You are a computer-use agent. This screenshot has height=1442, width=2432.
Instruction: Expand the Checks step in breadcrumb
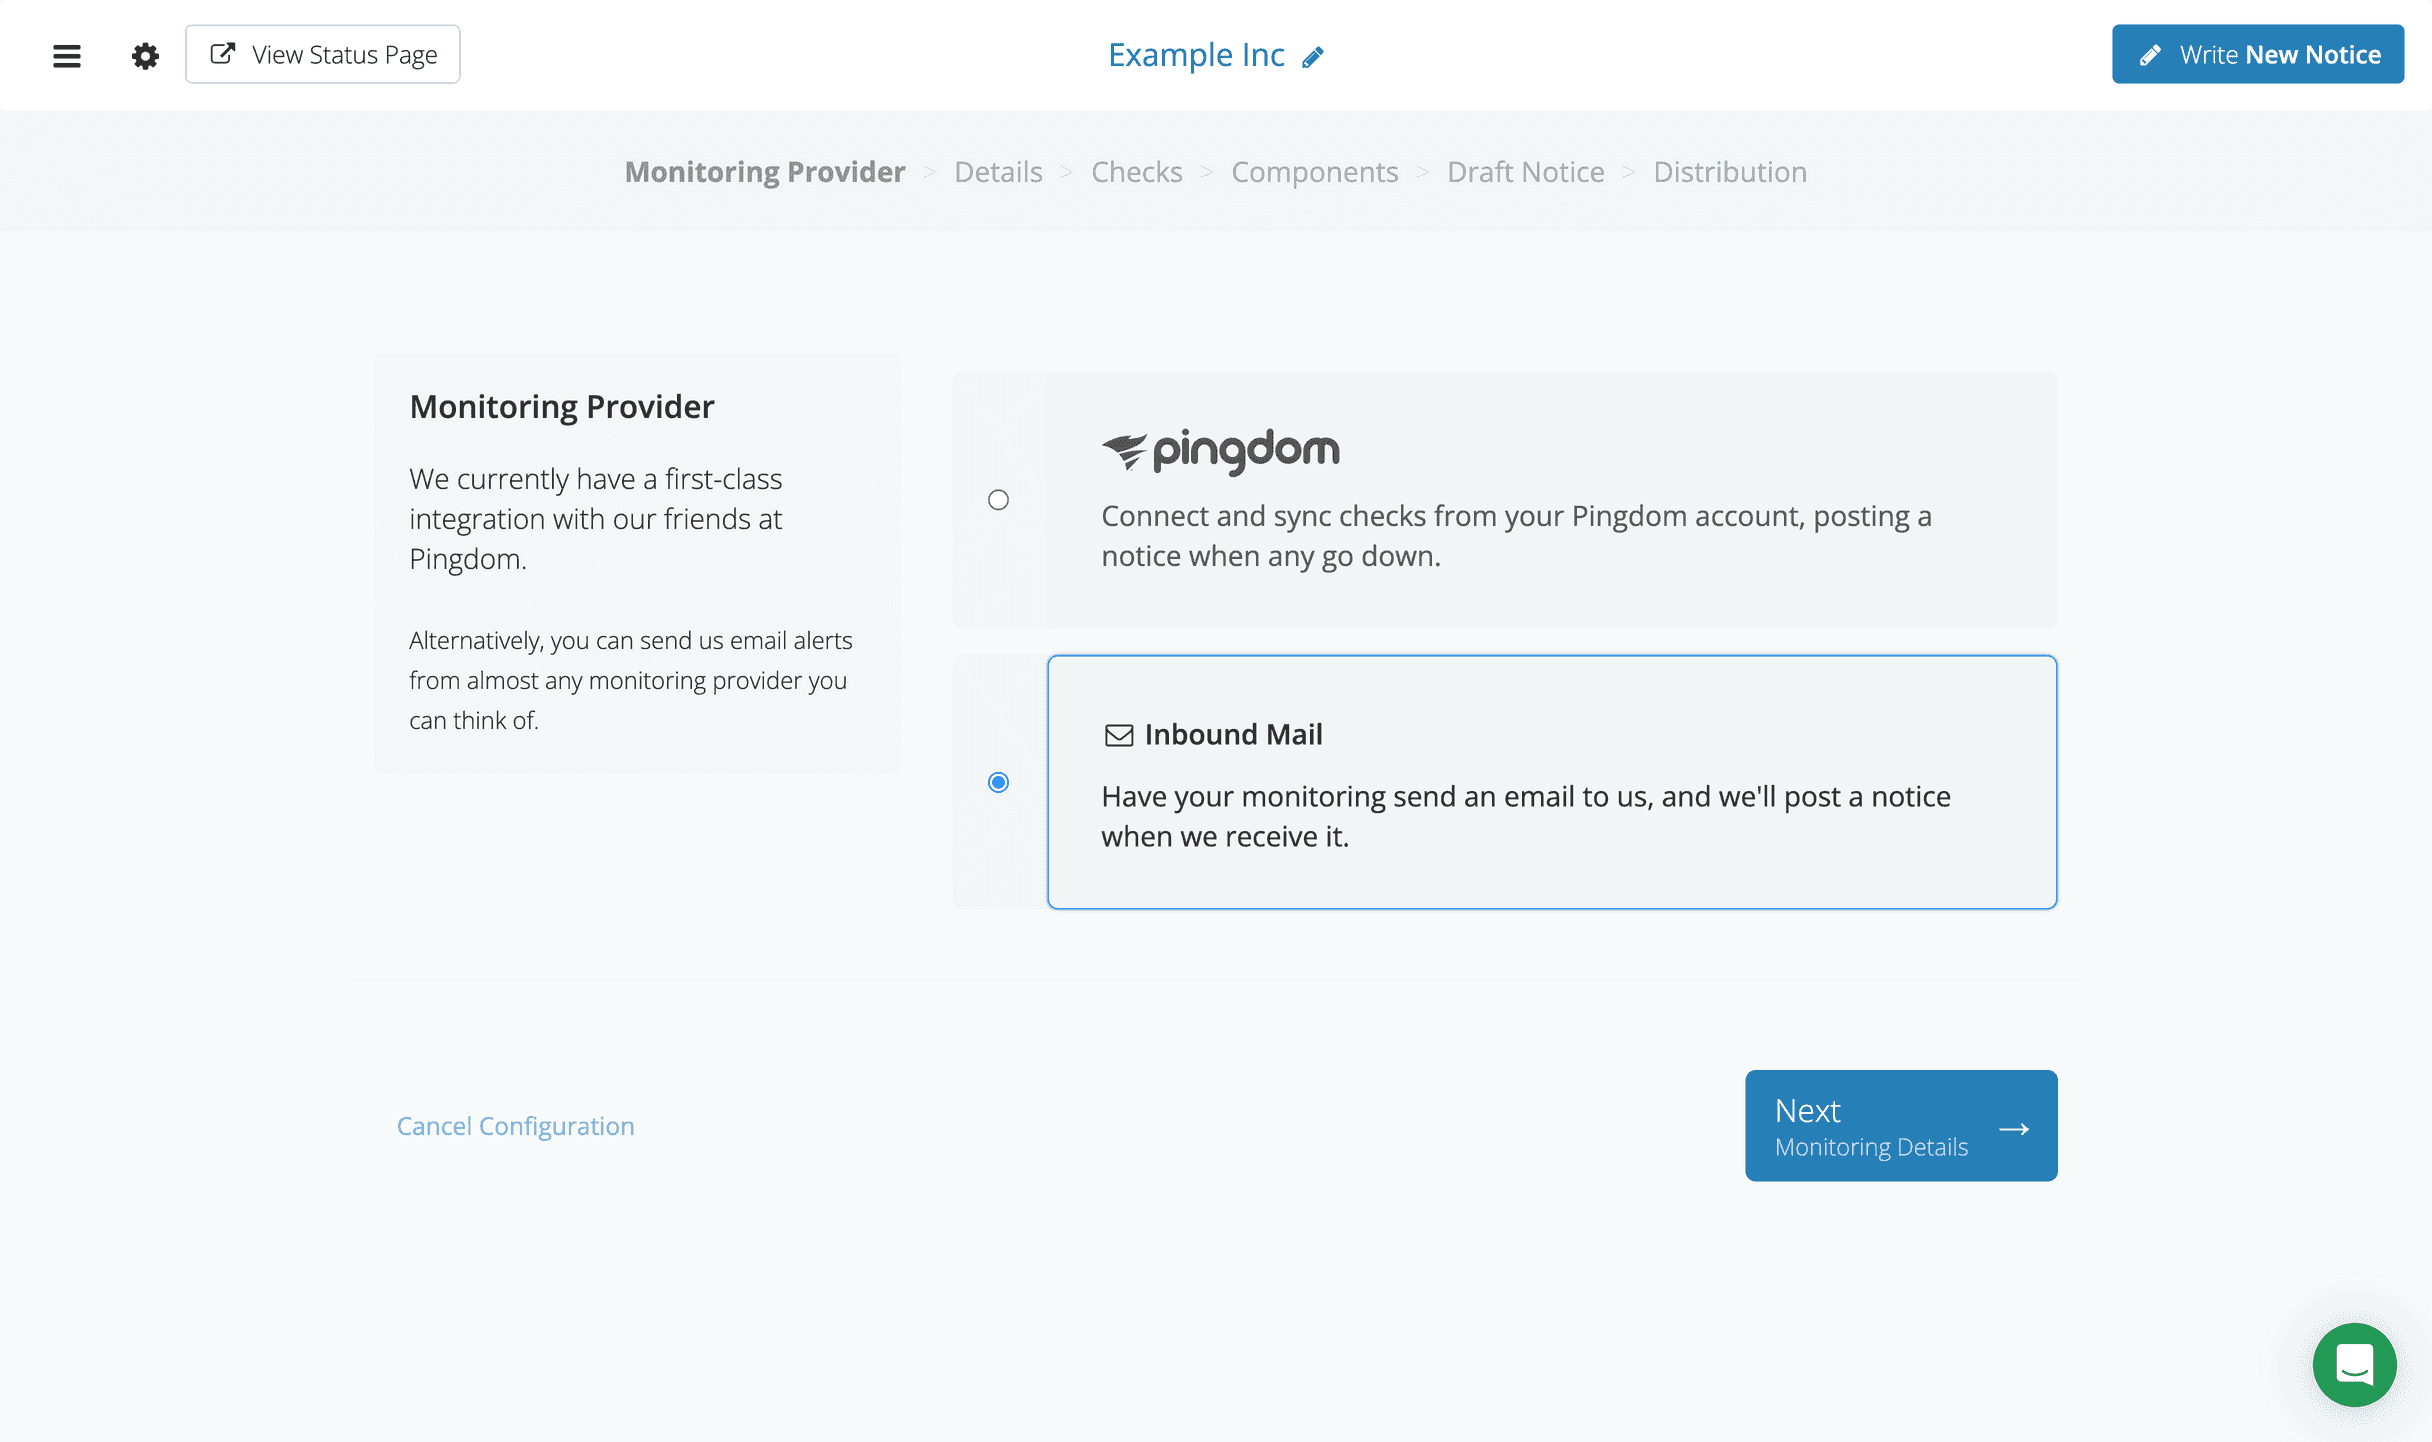point(1136,172)
